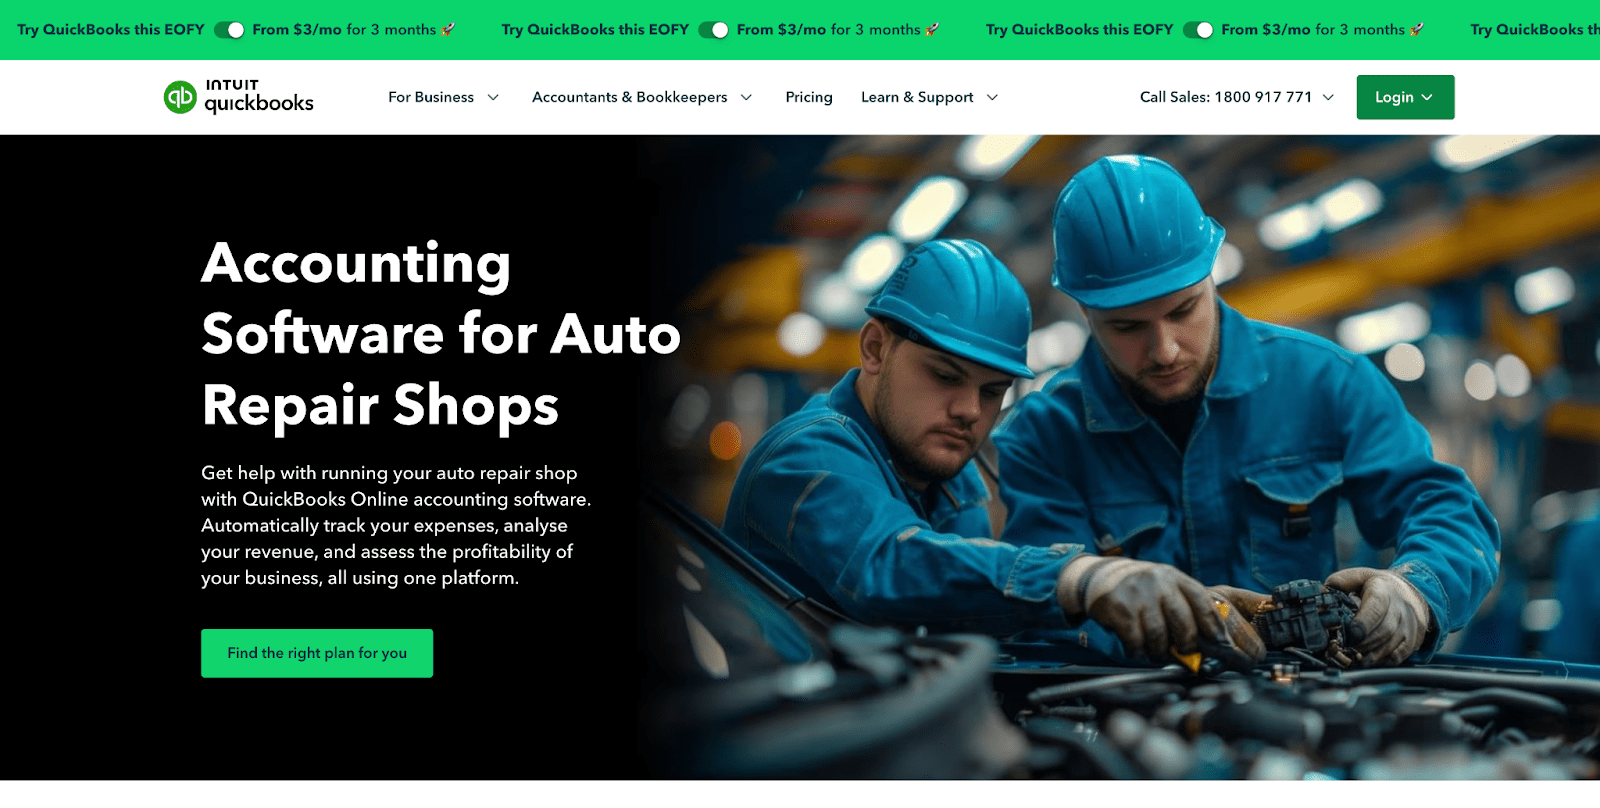
Task: Click the green QuickBooks logo icon
Action: (180, 97)
